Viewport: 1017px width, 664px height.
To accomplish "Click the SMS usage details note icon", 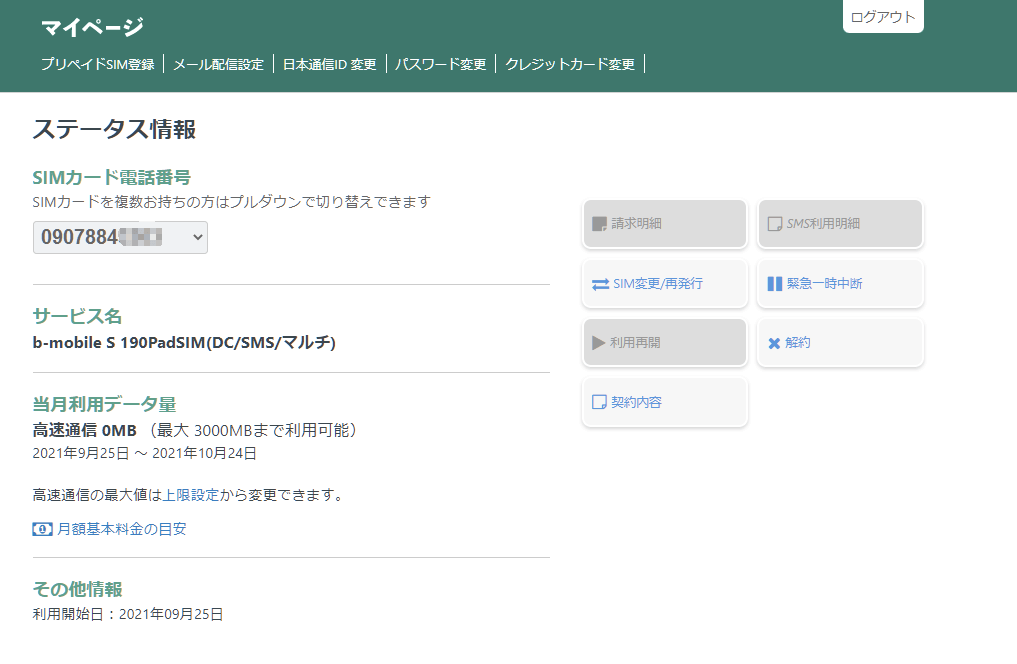I will [x=774, y=224].
